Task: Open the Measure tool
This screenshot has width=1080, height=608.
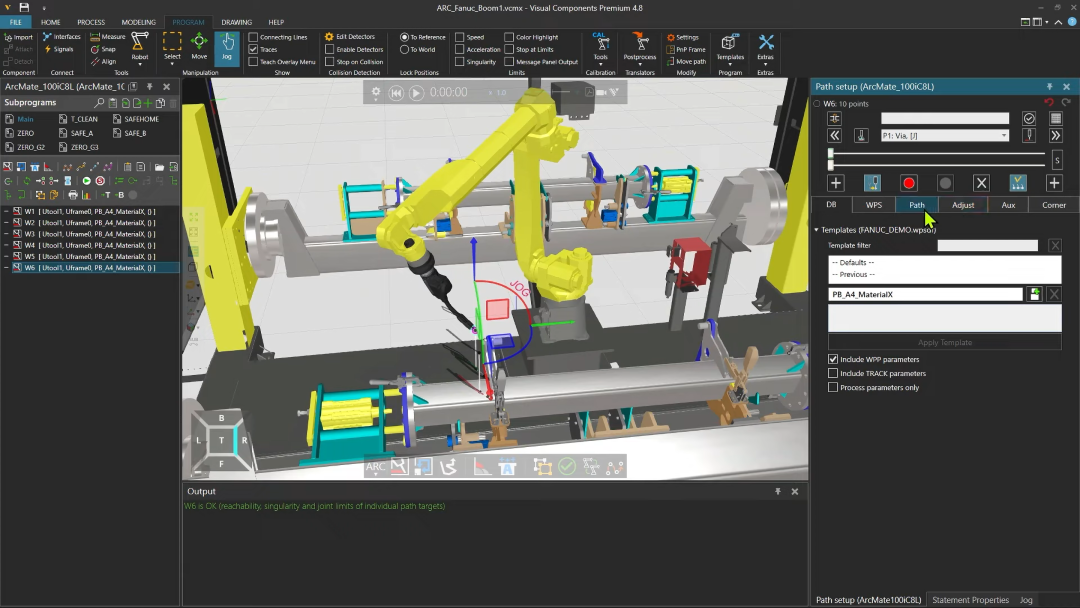Action: [108, 37]
